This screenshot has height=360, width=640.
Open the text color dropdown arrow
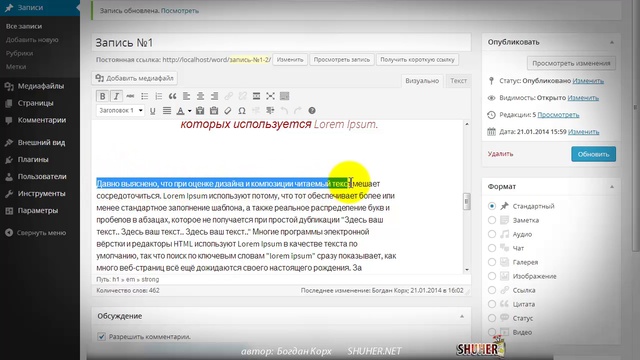(x=189, y=111)
